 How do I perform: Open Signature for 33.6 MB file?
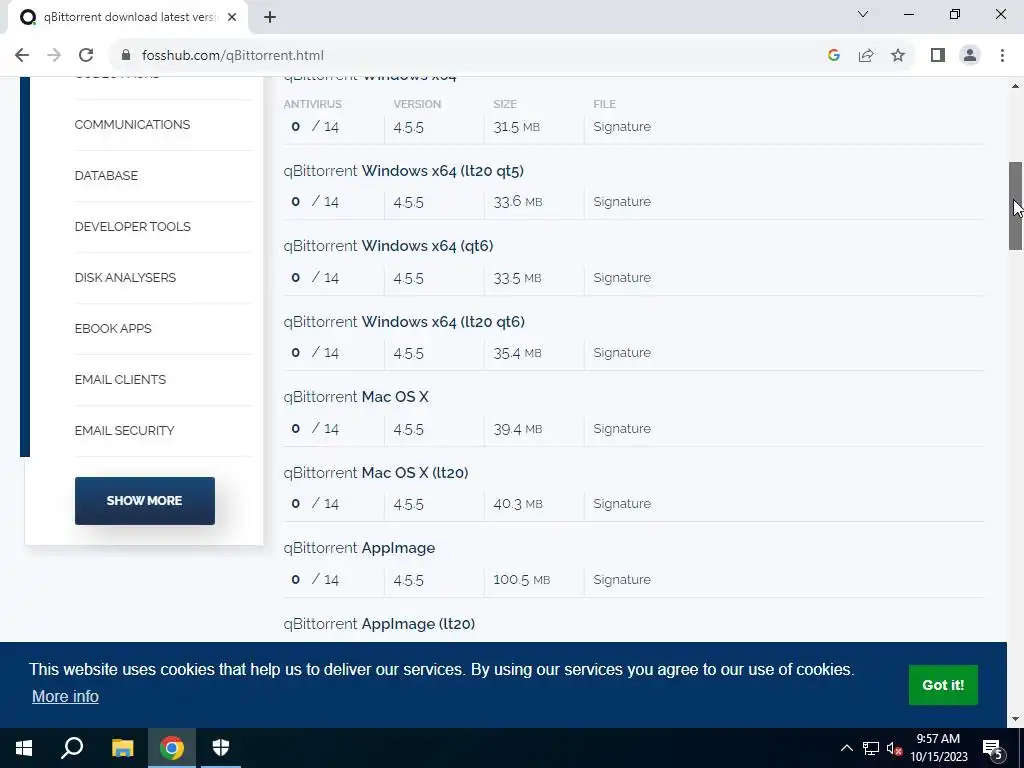coord(622,202)
